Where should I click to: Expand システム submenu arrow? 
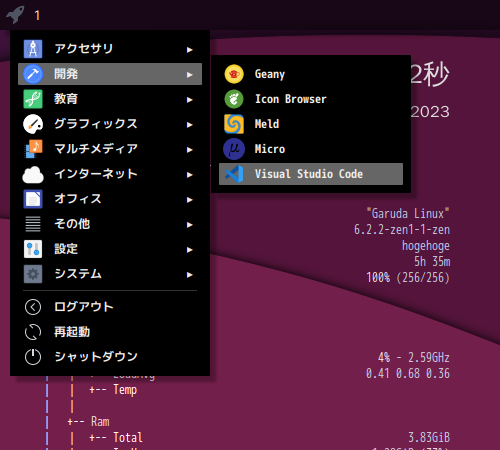(x=190, y=275)
